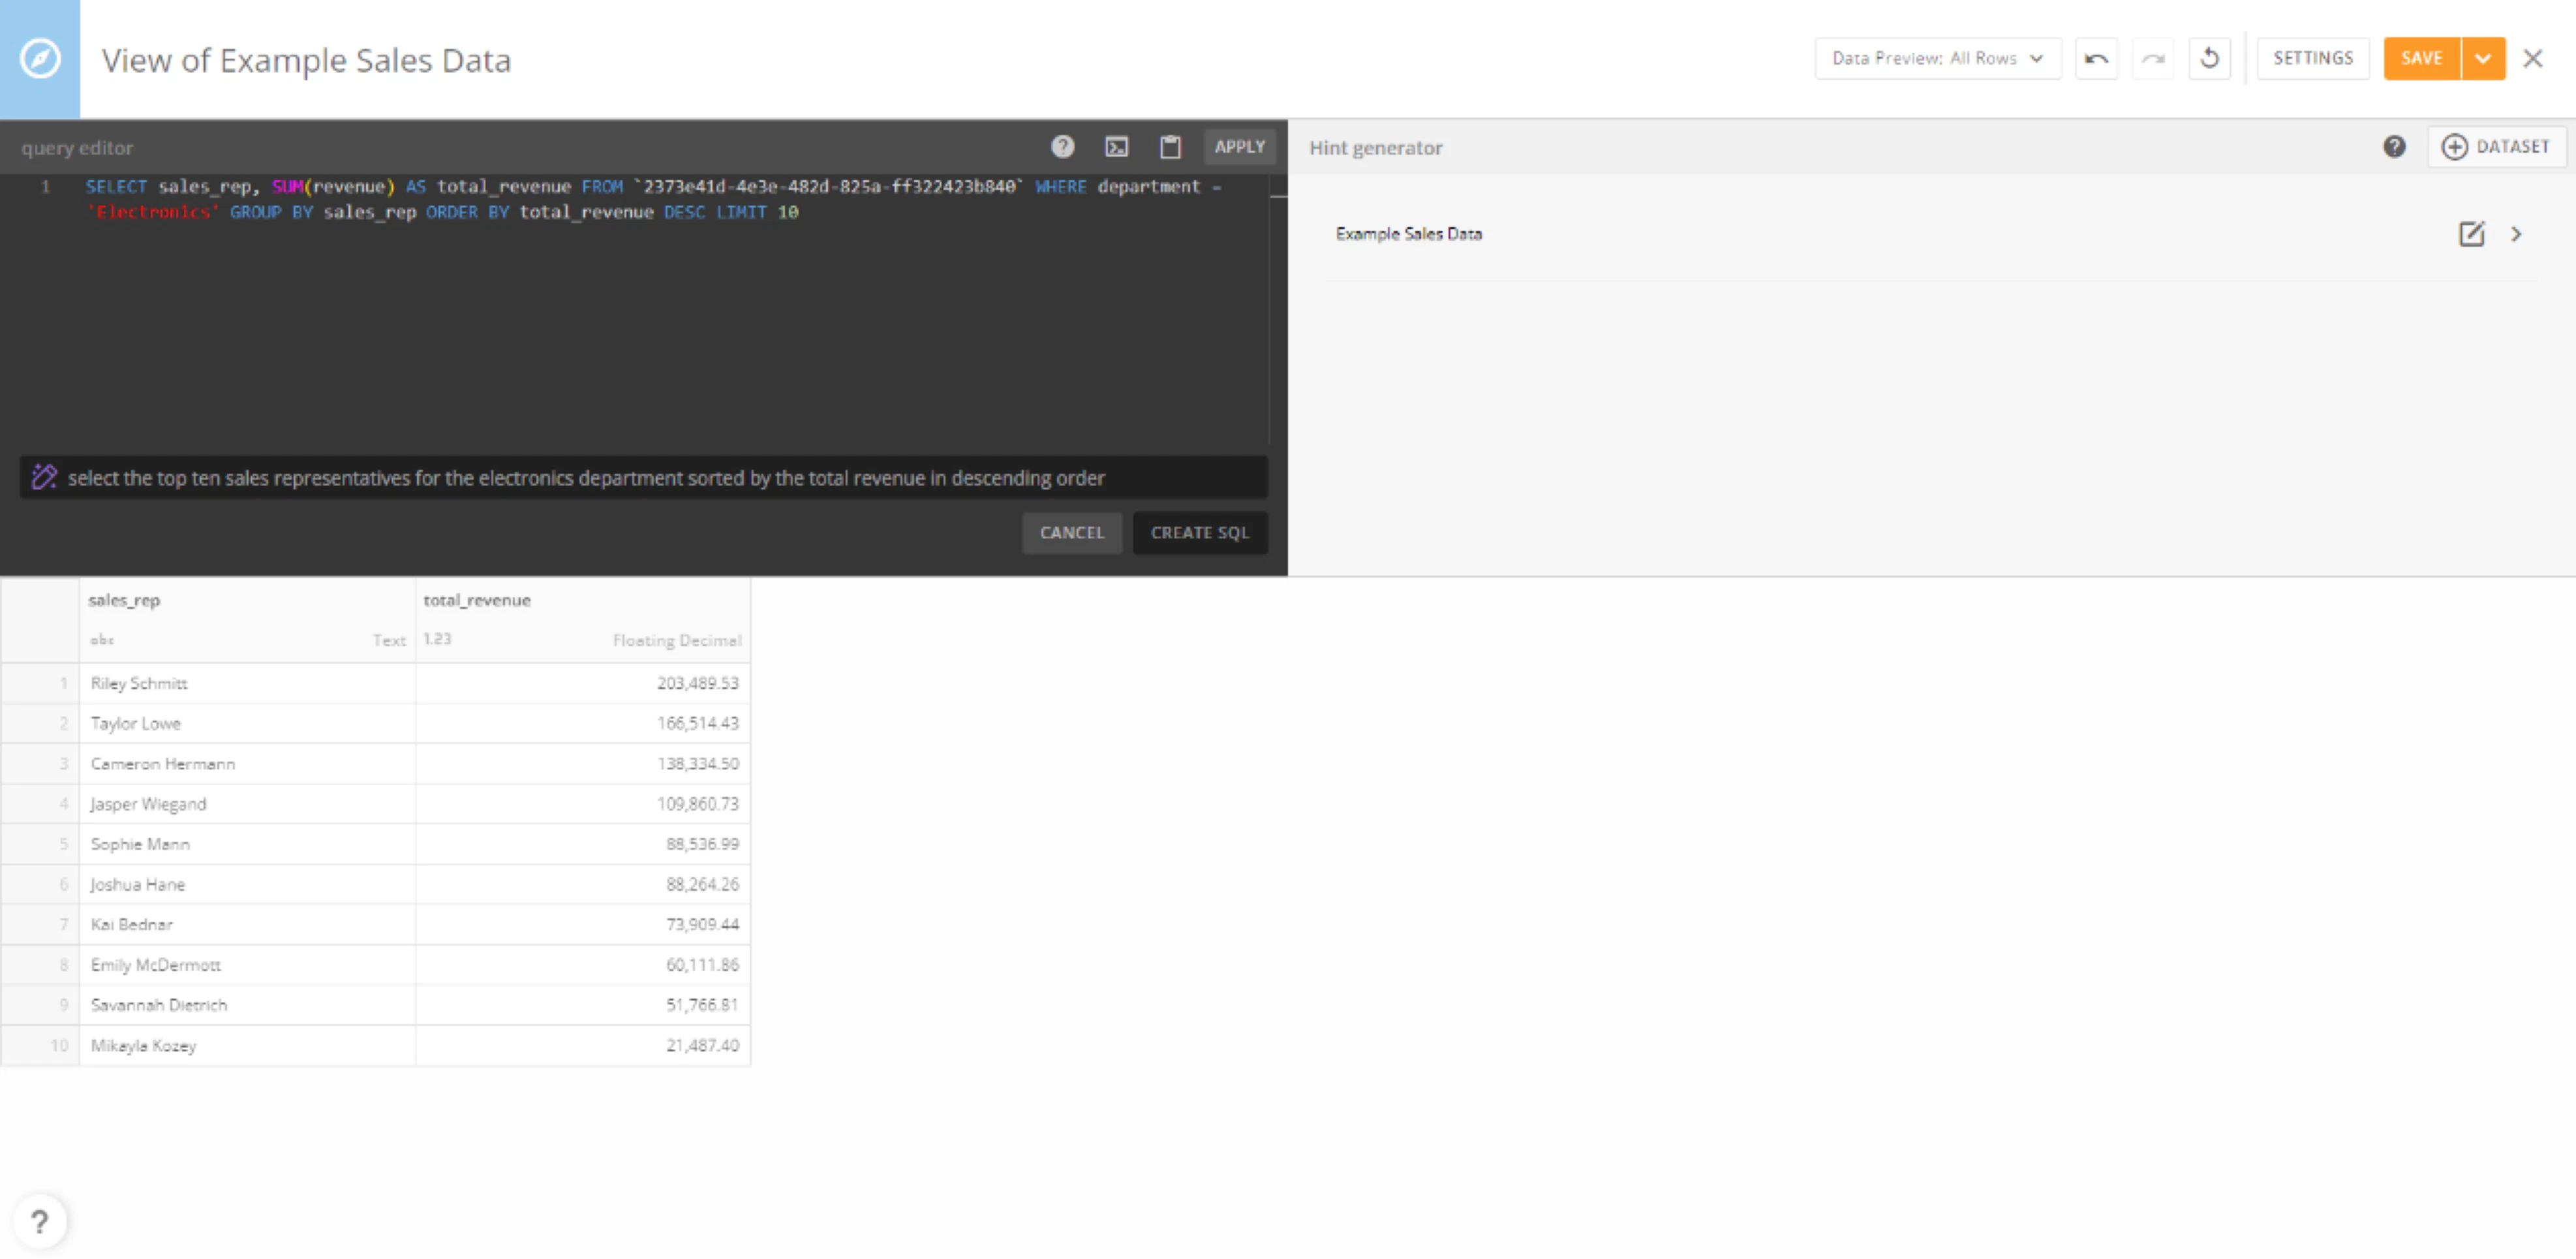Click the 166,514.43 revenue value
2576x1259 pixels.
697,723
